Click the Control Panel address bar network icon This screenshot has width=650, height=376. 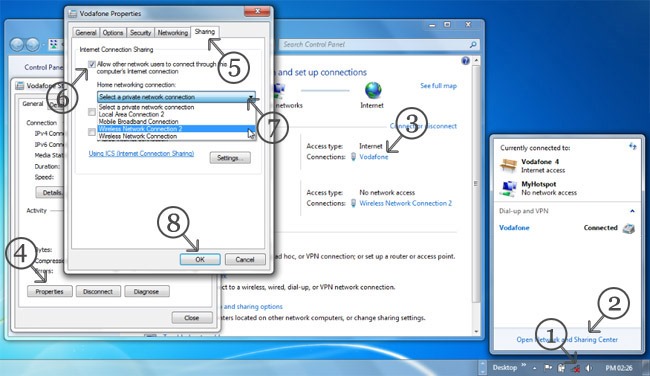[54, 44]
